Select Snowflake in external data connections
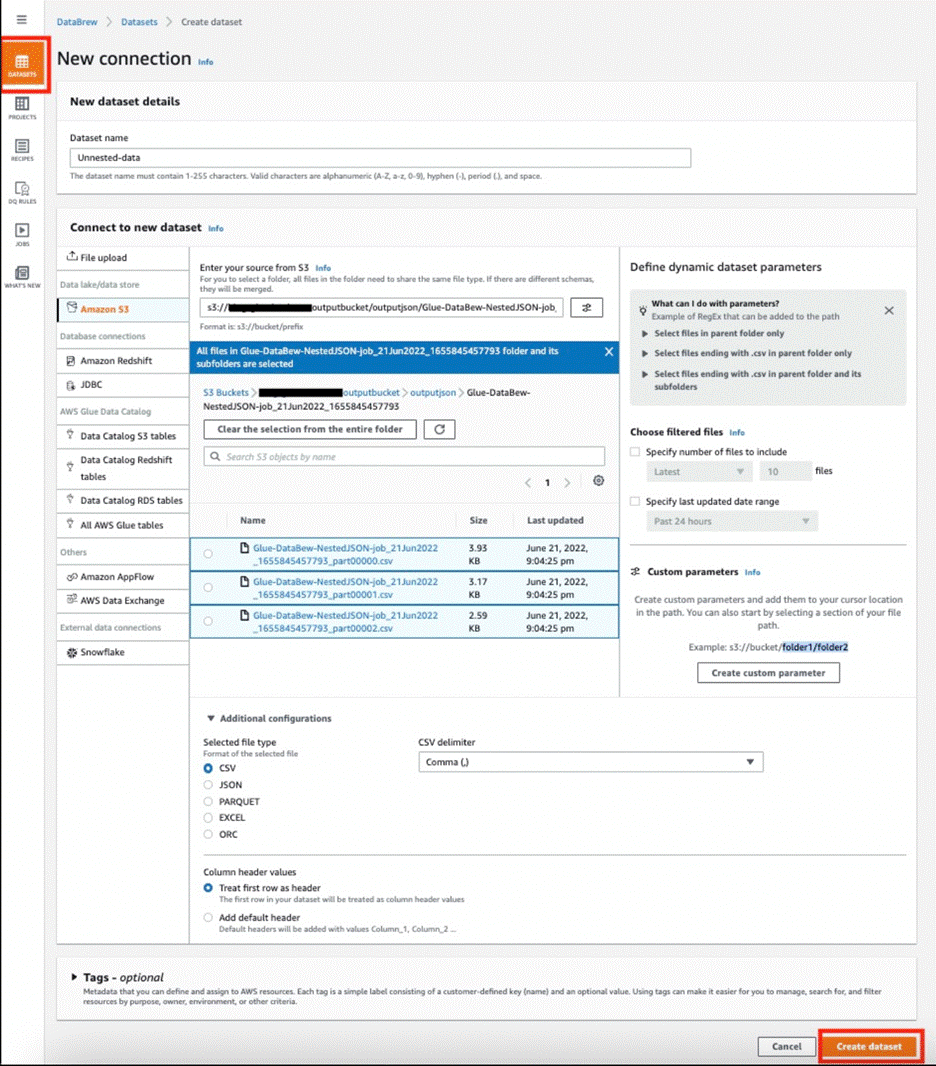The height and width of the screenshot is (1066, 936). click(x=102, y=652)
